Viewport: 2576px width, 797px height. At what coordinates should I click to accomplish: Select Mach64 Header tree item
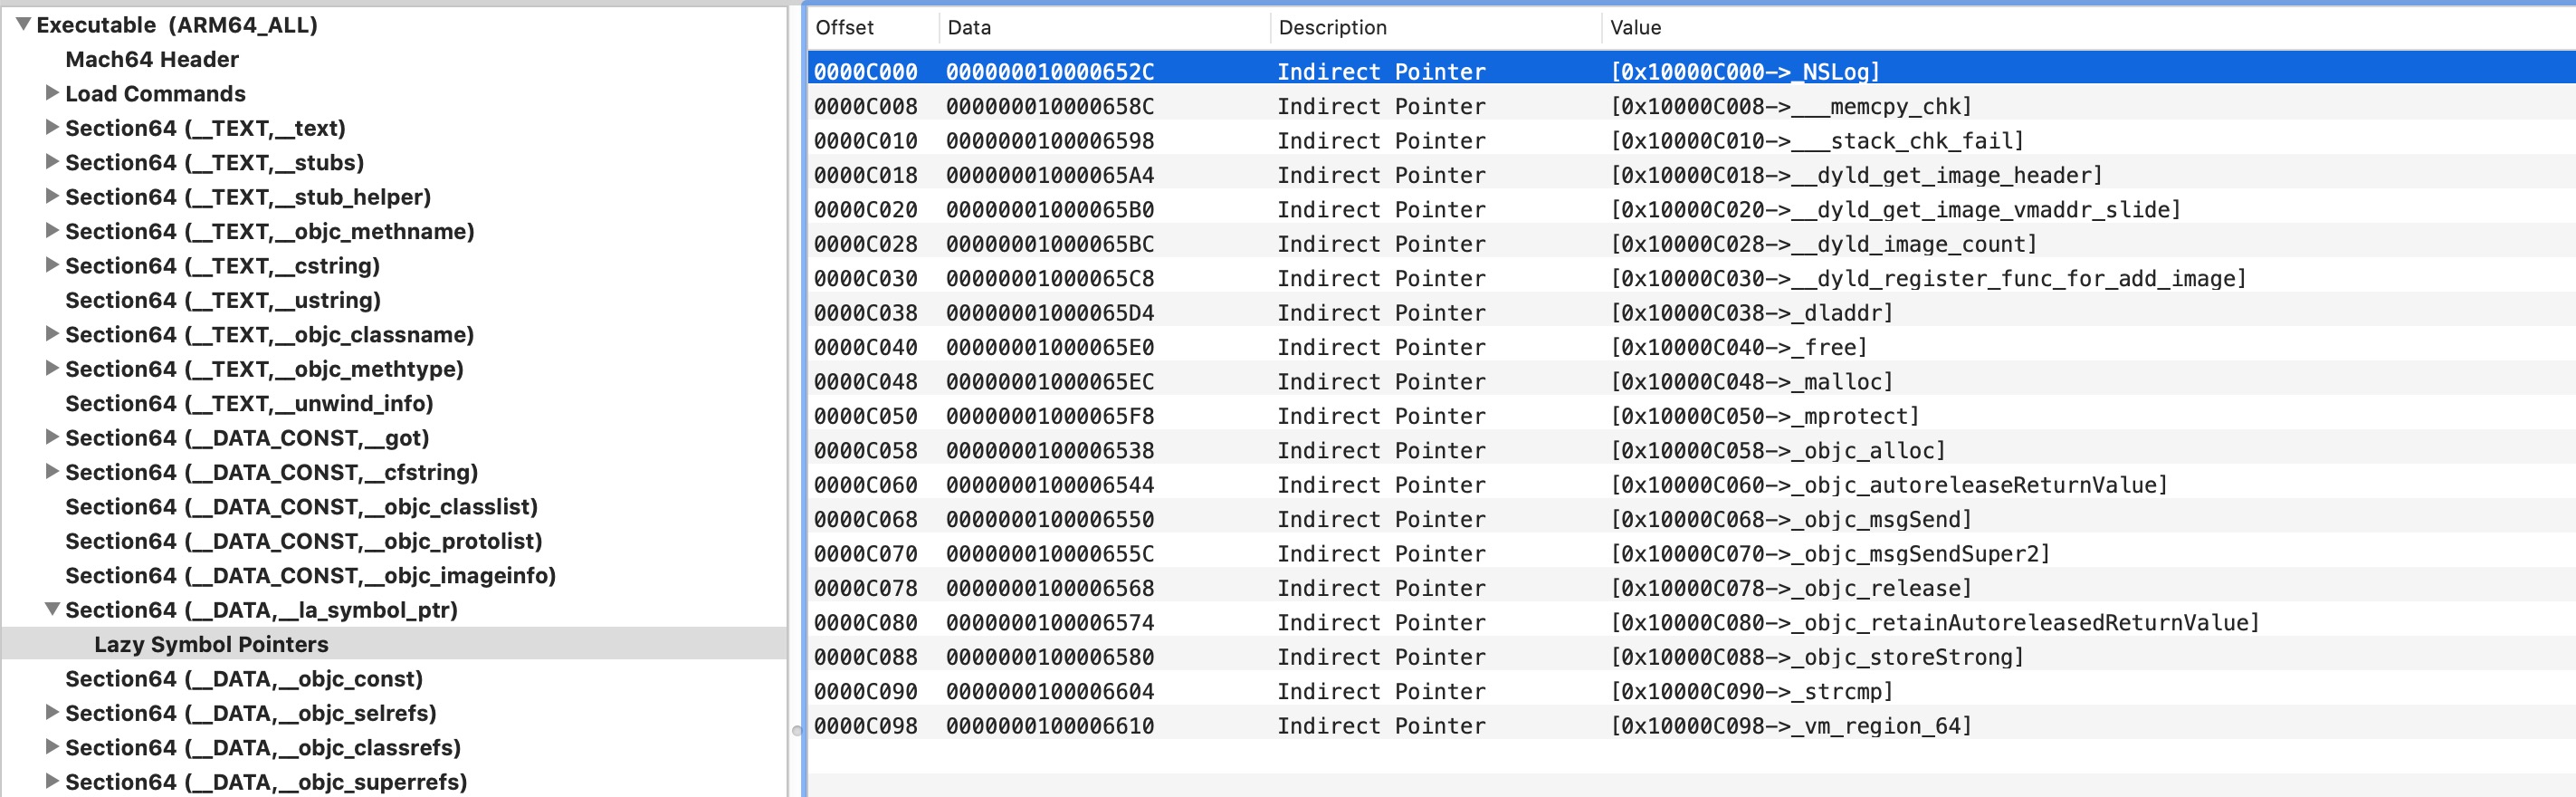pos(152,59)
